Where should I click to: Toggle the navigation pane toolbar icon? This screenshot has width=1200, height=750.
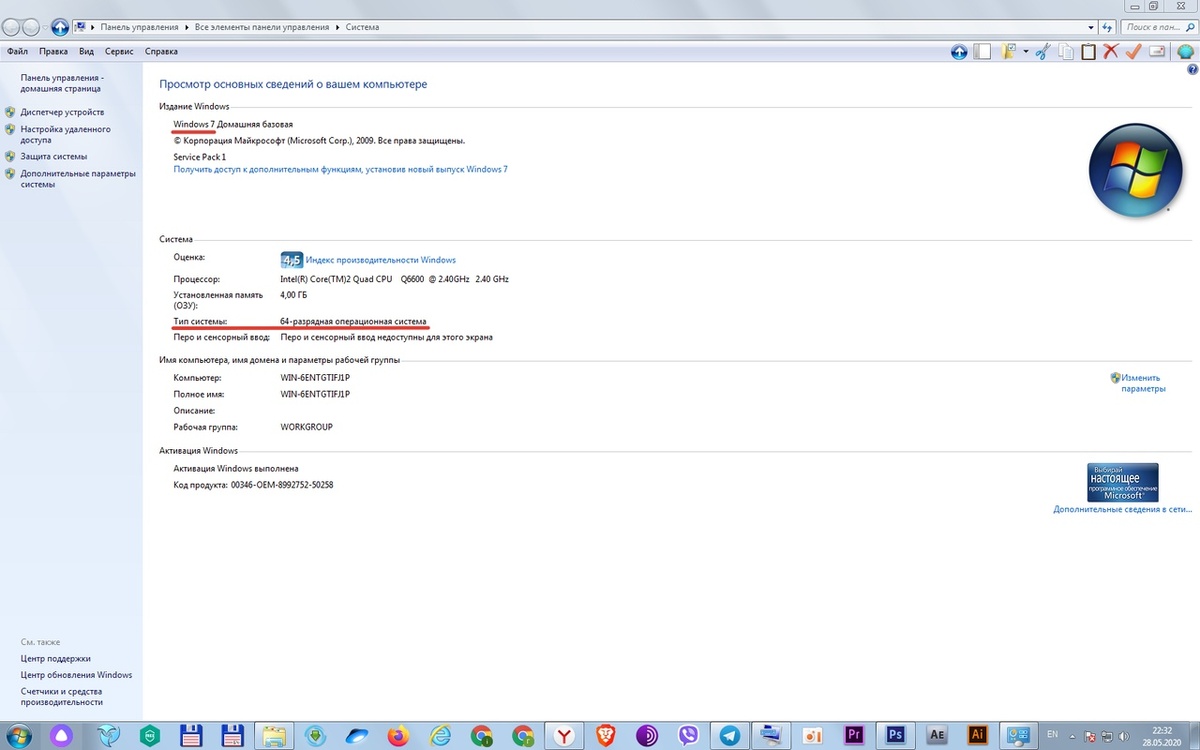[x=984, y=52]
